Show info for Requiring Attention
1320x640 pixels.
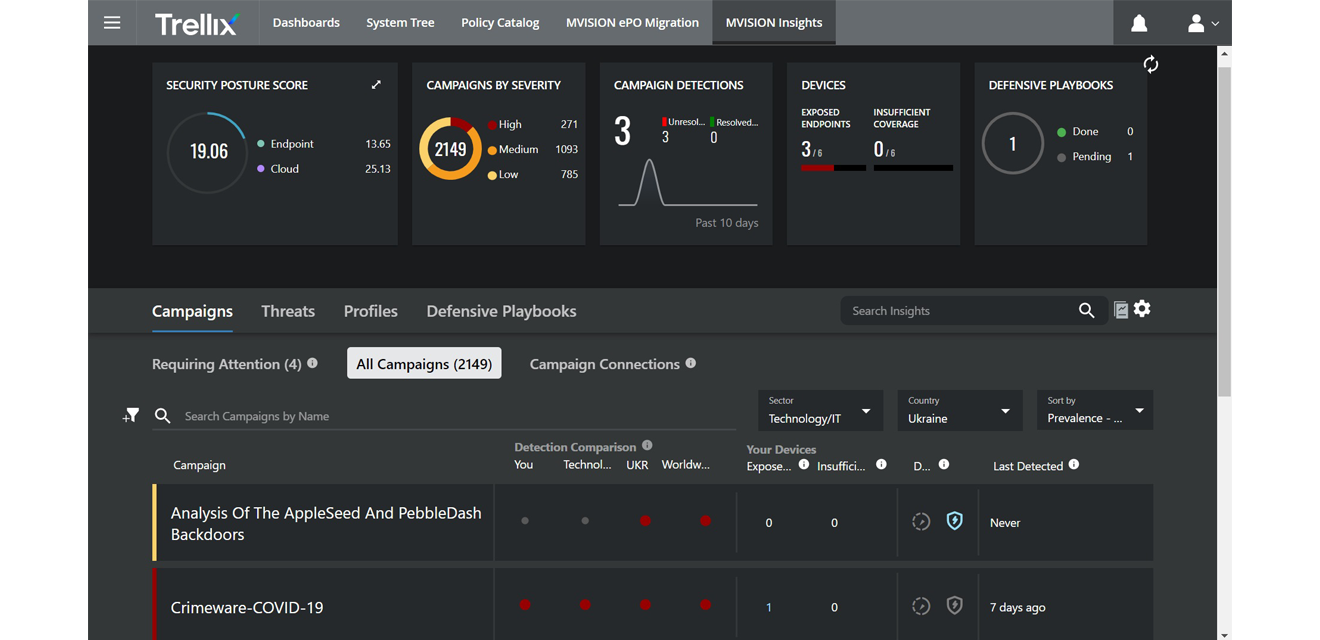(x=313, y=363)
